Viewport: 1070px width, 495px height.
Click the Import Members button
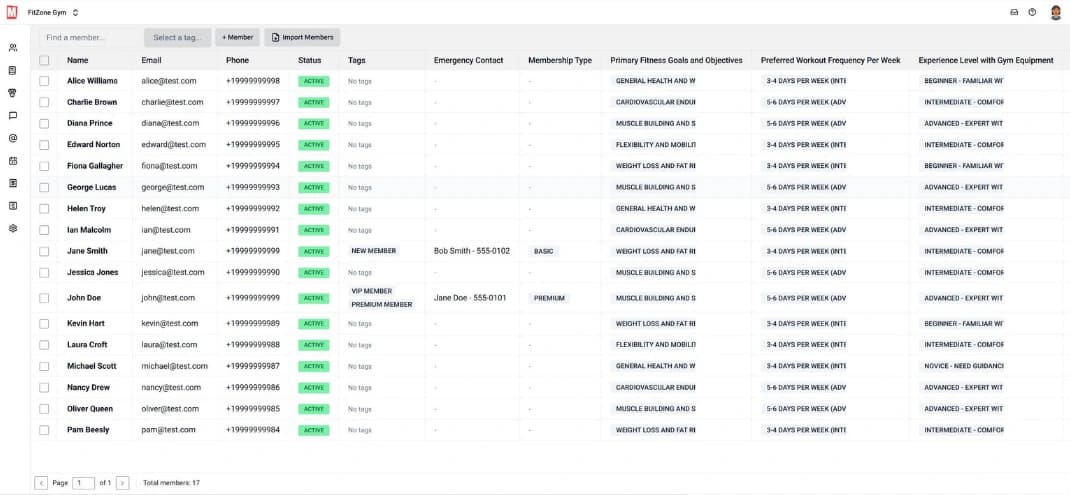coord(301,37)
